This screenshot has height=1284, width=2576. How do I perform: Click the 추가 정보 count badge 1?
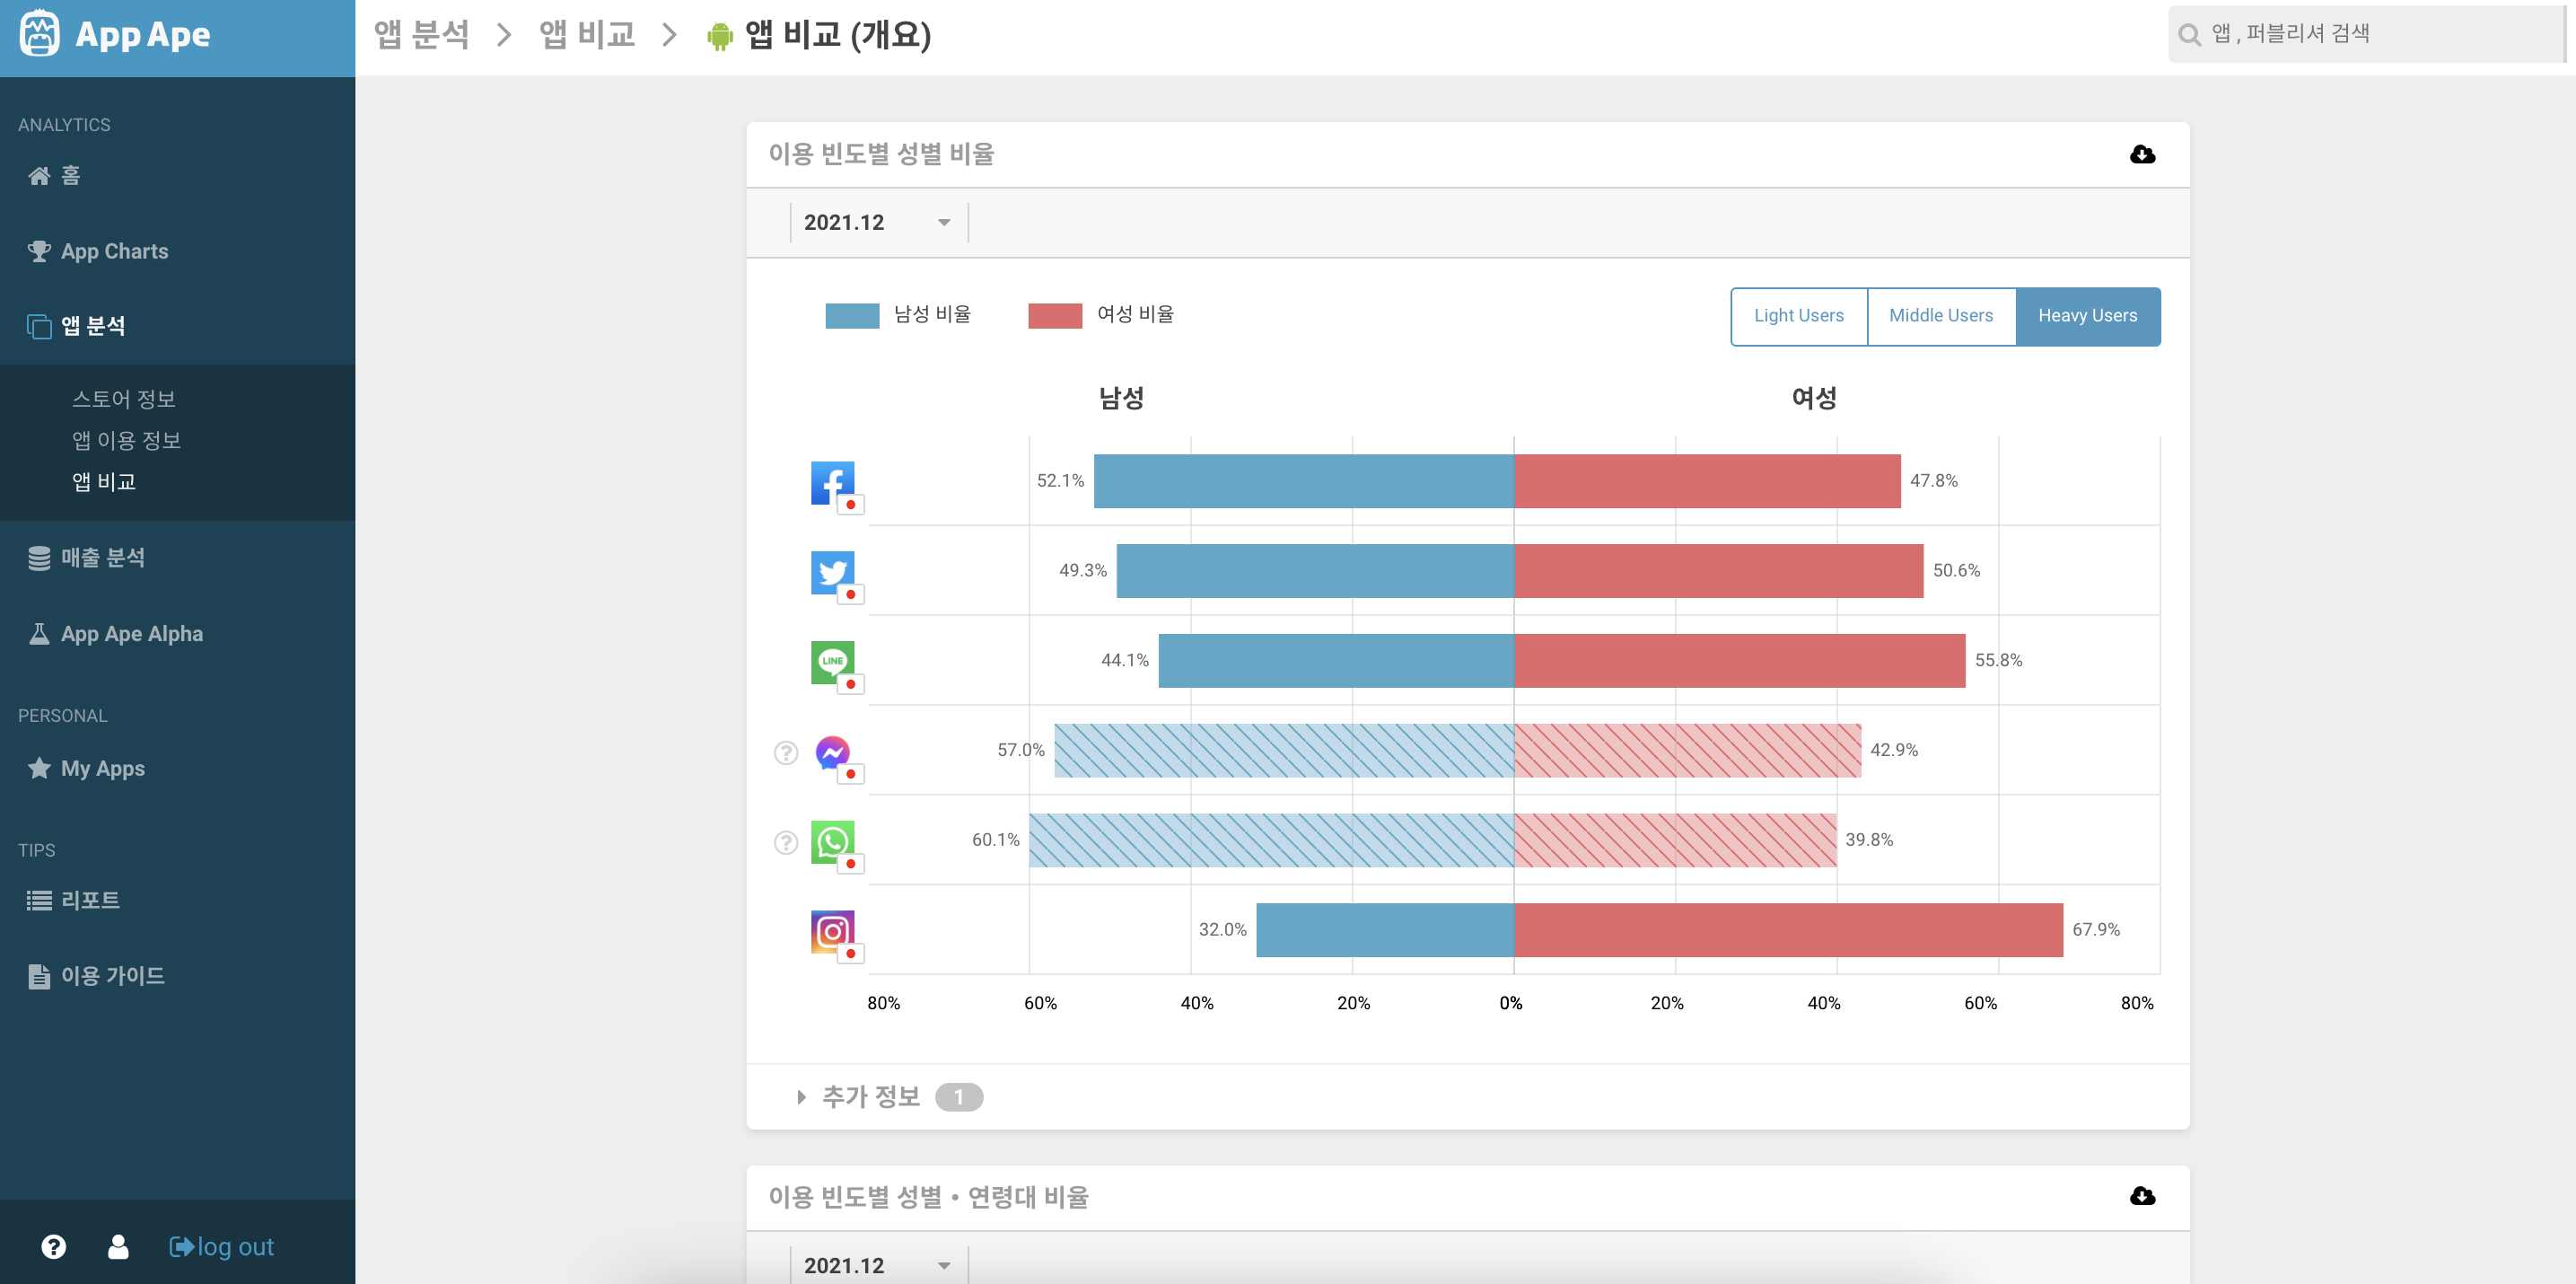[959, 1097]
